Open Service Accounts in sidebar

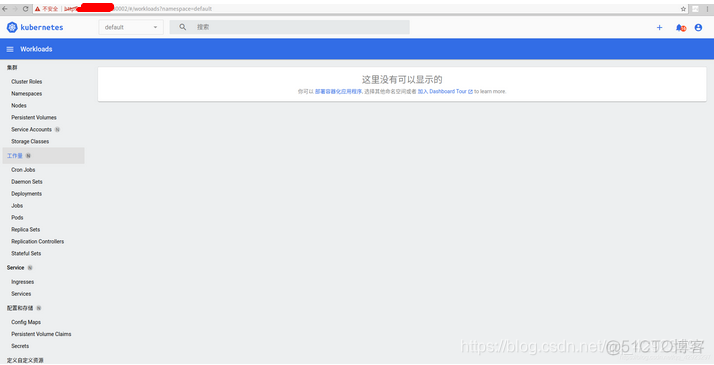coord(31,129)
